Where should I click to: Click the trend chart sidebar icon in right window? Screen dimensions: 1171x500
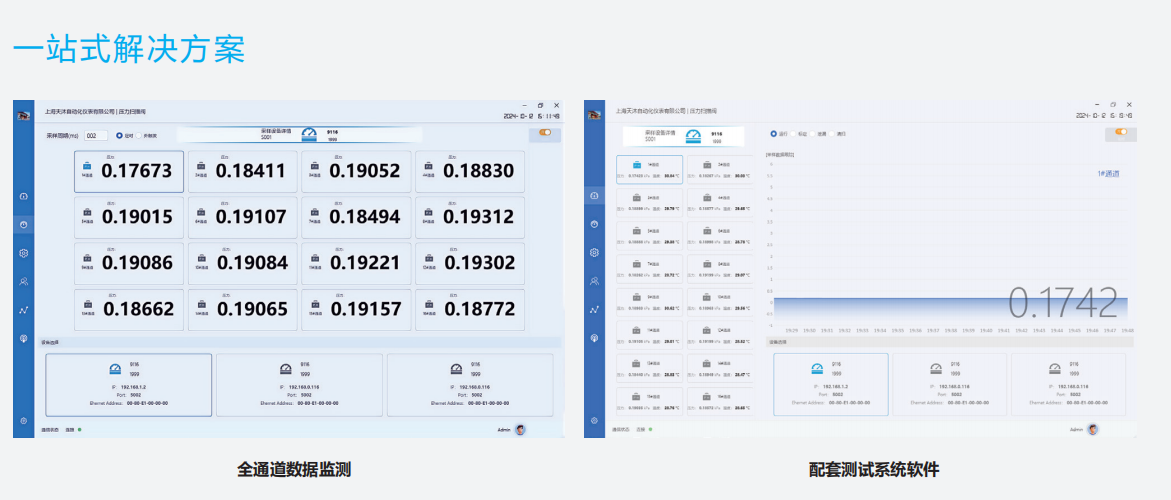594,310
